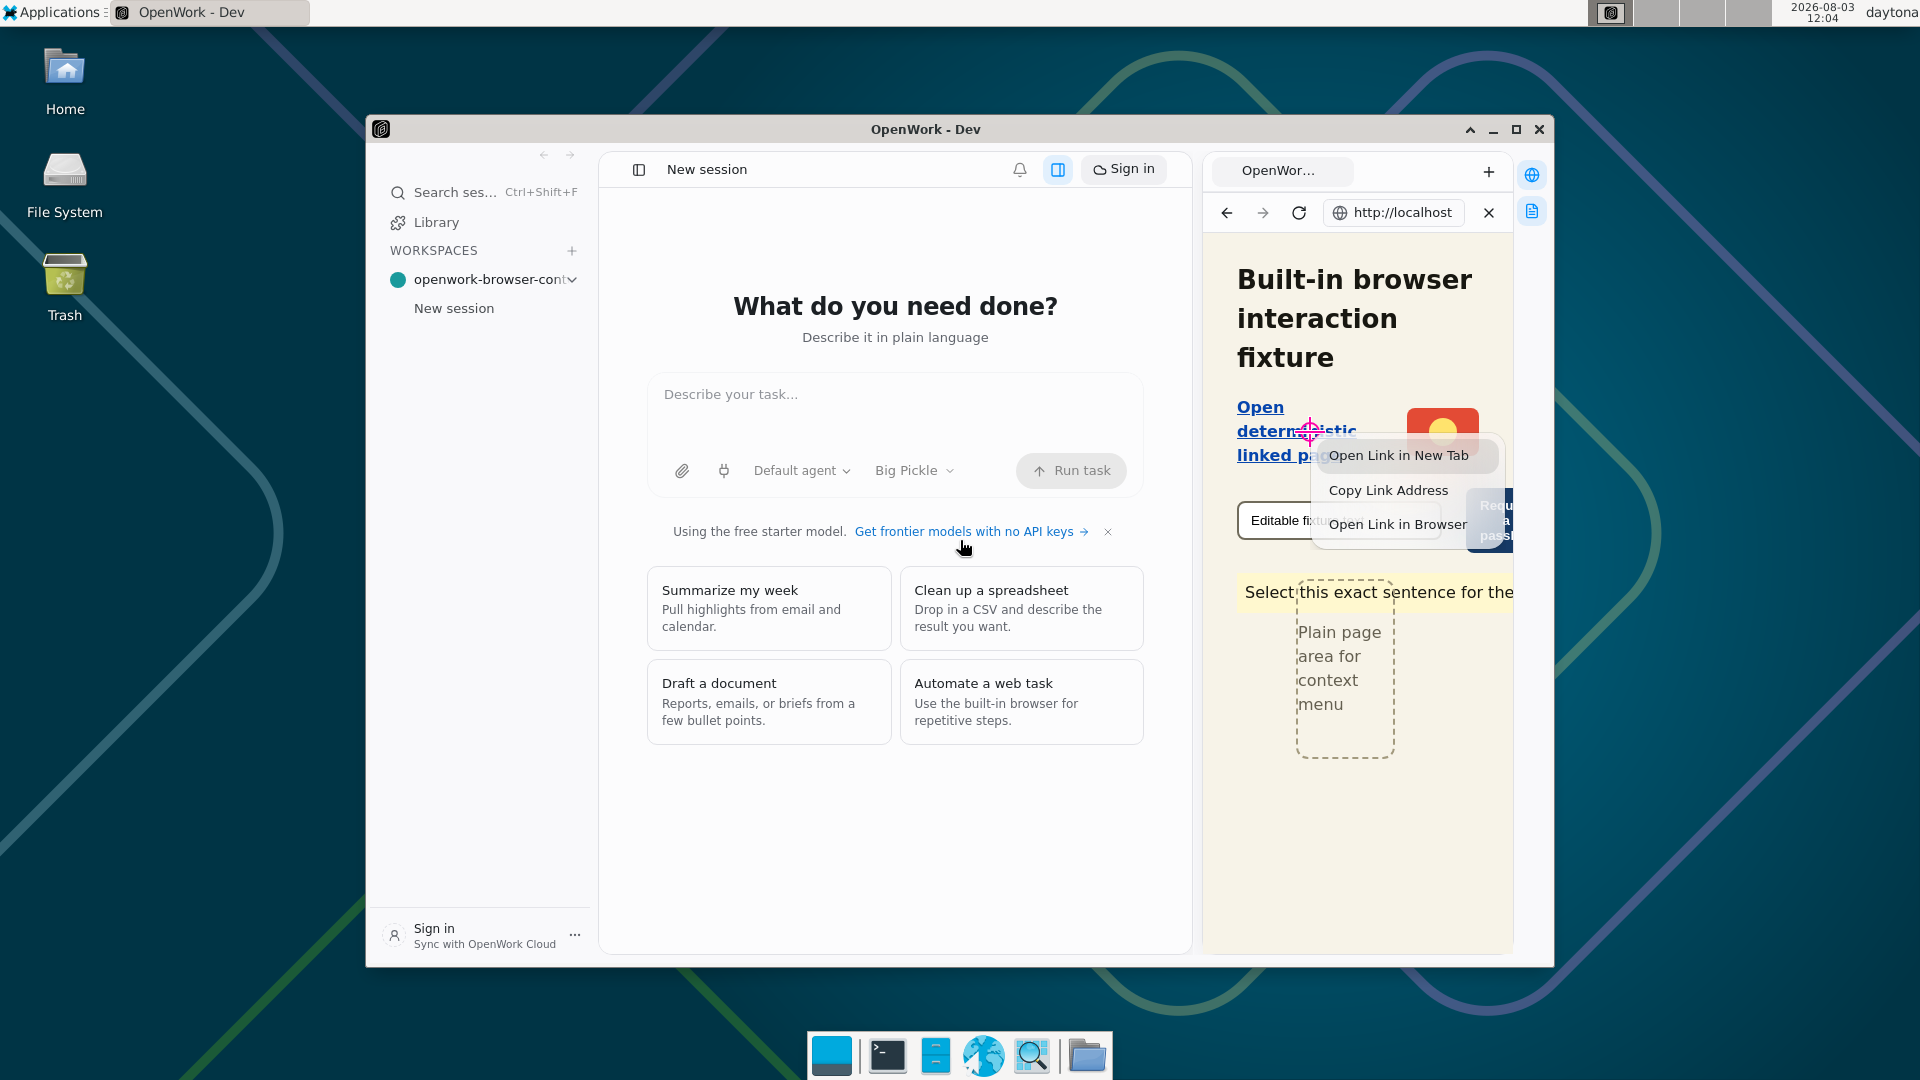Click the built-in browser interaction fixture heading
Image resolution: width=1920 pixels, height=1080 pixels.
1355,319
